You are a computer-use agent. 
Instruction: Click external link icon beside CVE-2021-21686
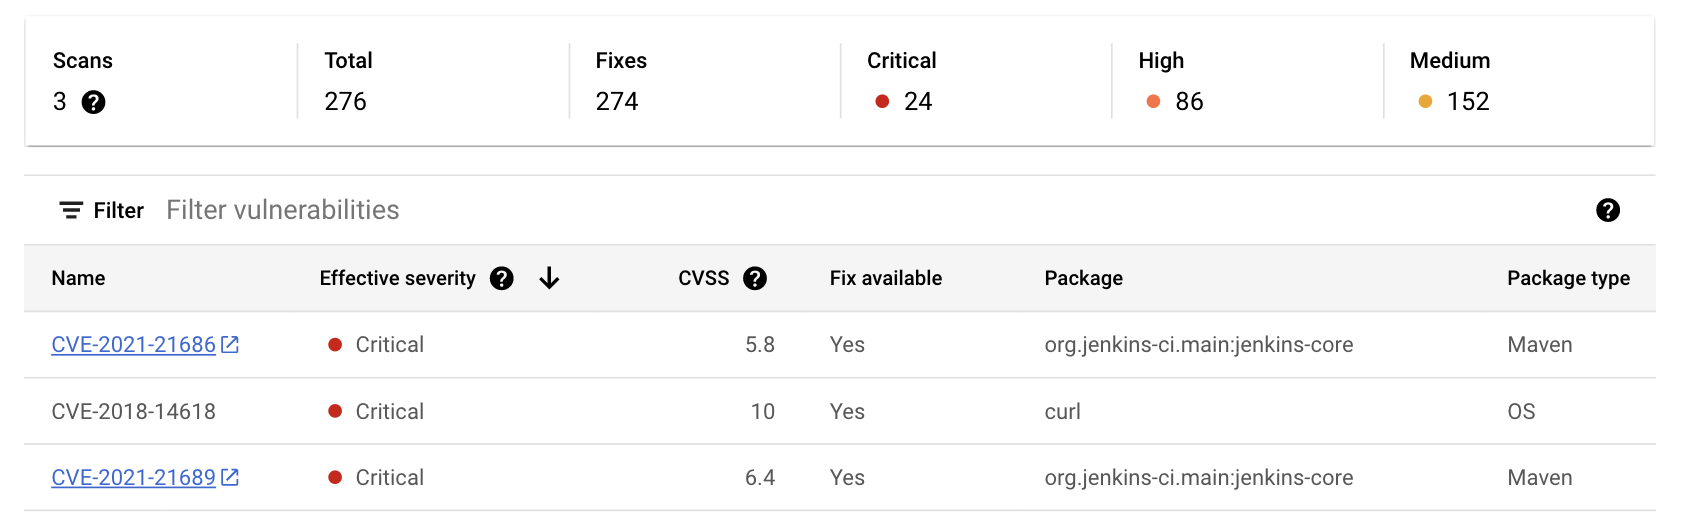pos(230,345)
